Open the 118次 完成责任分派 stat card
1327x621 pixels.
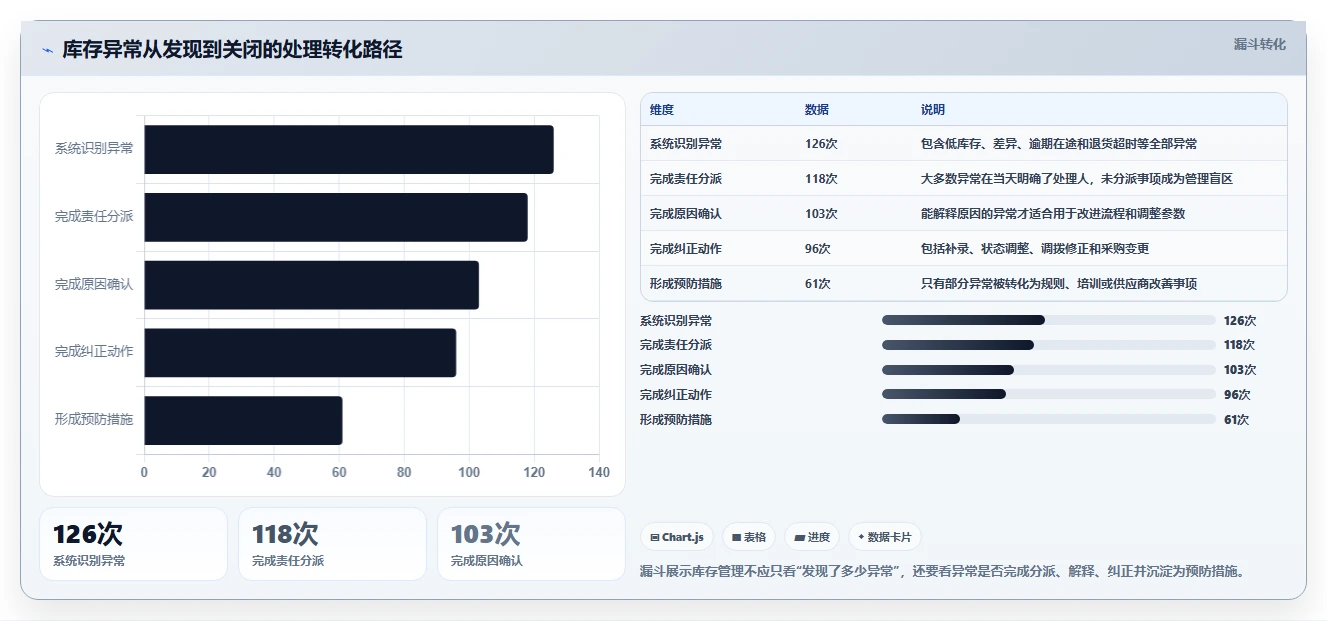click(x=332, y=544)
